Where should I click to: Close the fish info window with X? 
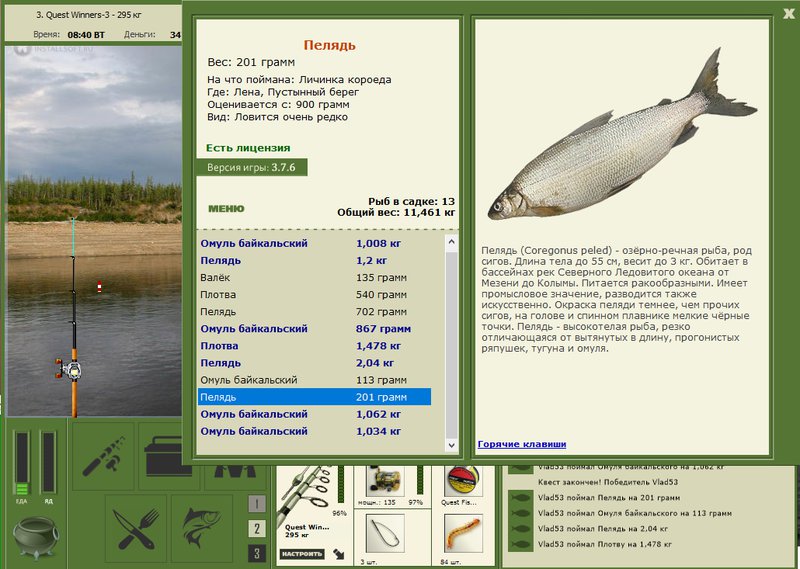point(789,14)
